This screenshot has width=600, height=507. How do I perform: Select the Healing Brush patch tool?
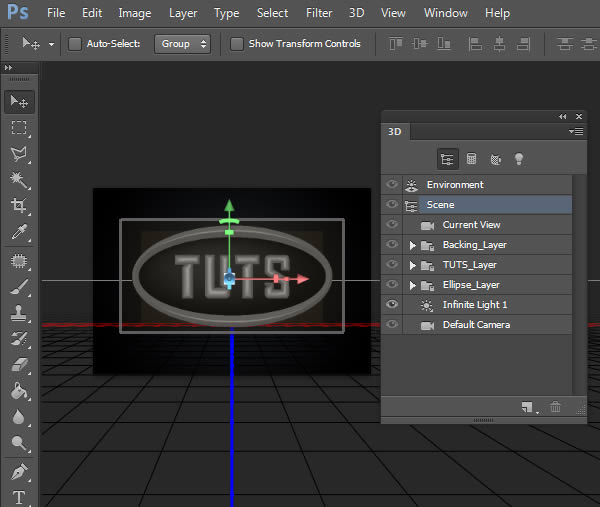pos(19,261)
